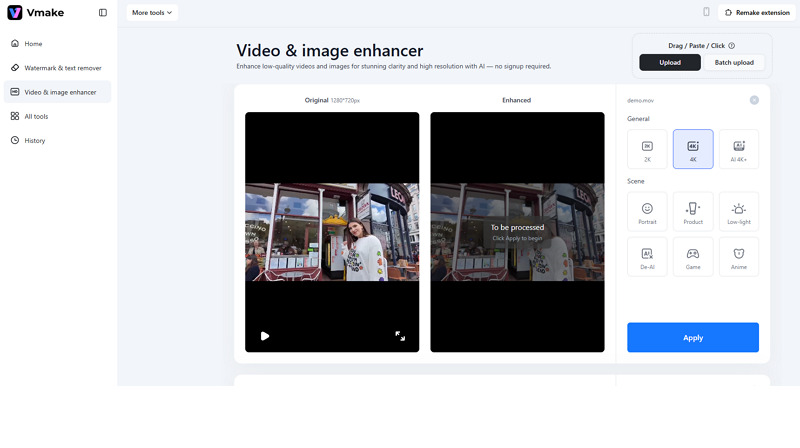
Task: Remove the demo.mov file with X
Action: click(x=754, y=100)
